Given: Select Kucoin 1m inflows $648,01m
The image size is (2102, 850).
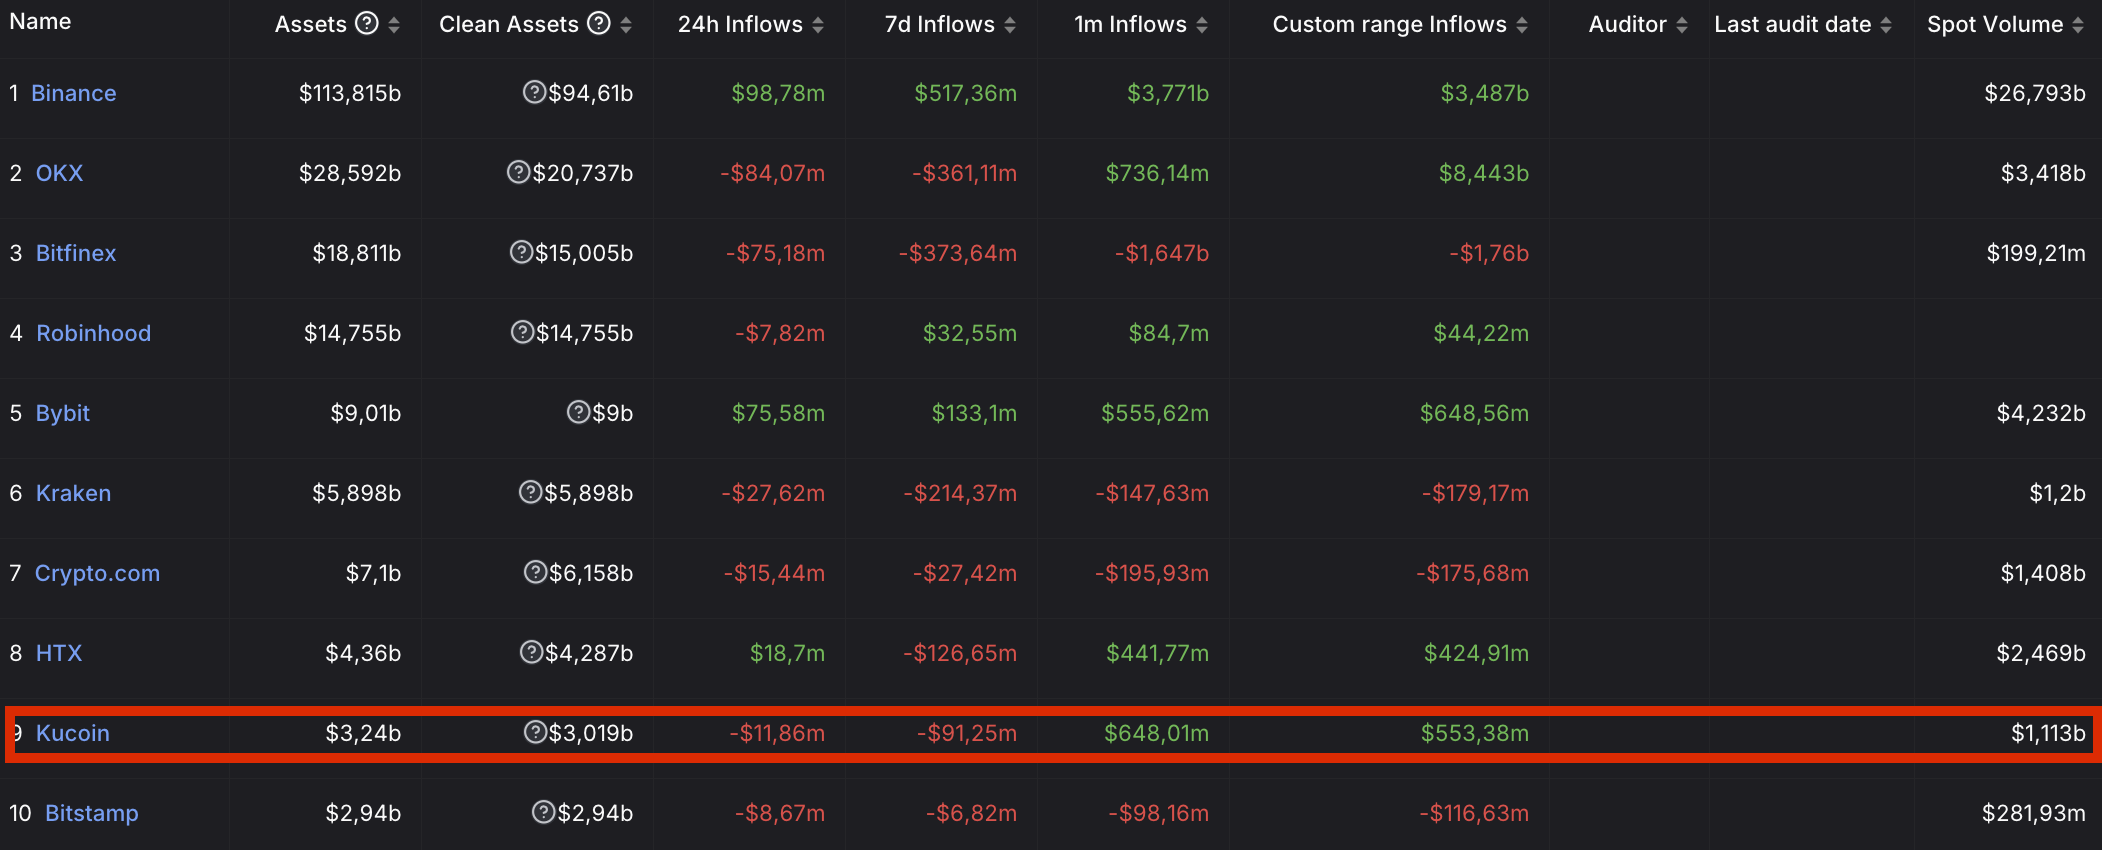Looking at the screenshot, I should 1157,733.
